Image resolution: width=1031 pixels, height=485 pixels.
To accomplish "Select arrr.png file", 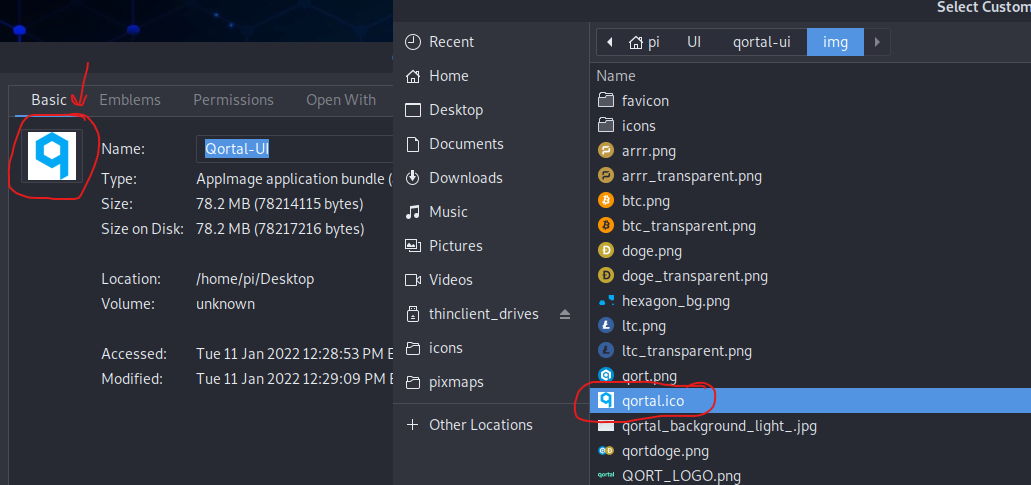I will 810,151.
